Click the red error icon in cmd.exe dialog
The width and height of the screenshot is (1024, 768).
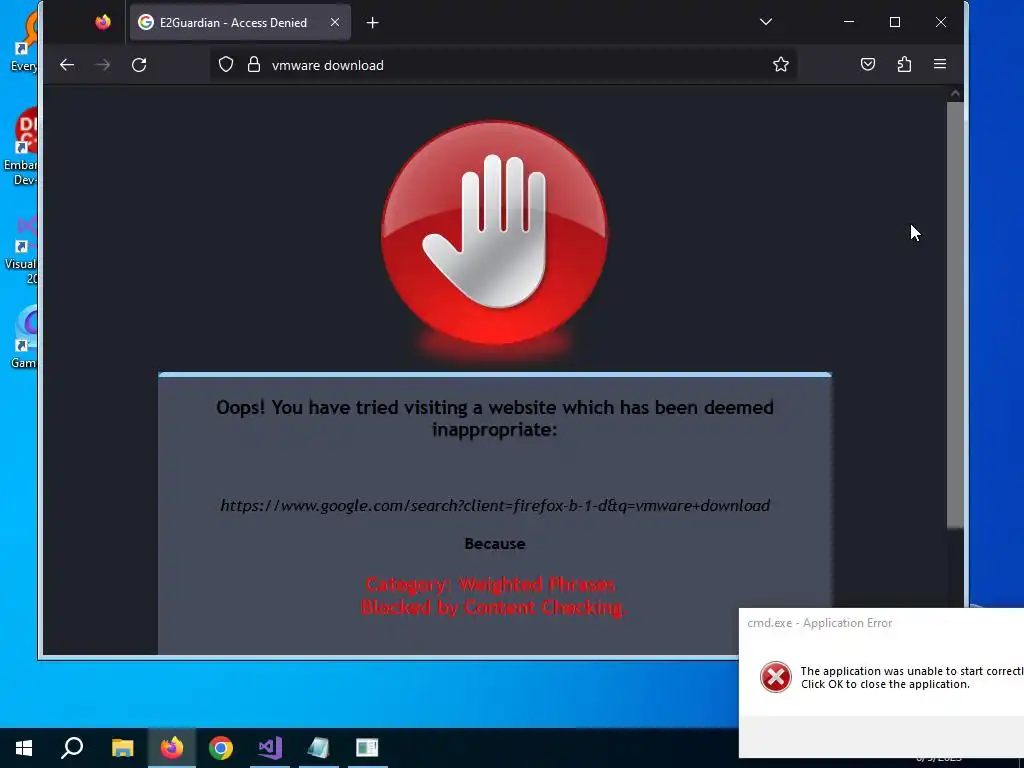pos(775,677)
